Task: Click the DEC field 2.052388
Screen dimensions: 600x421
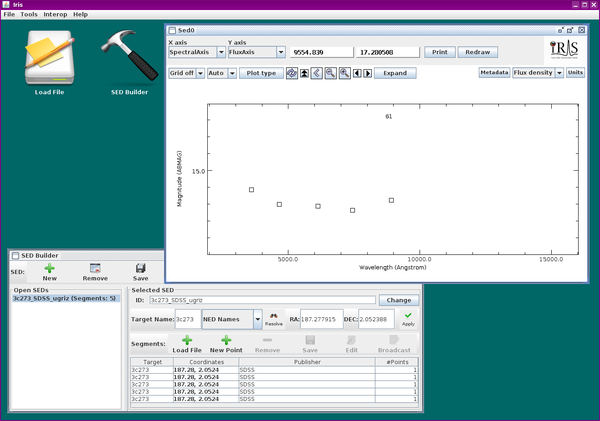Action: 376,319
